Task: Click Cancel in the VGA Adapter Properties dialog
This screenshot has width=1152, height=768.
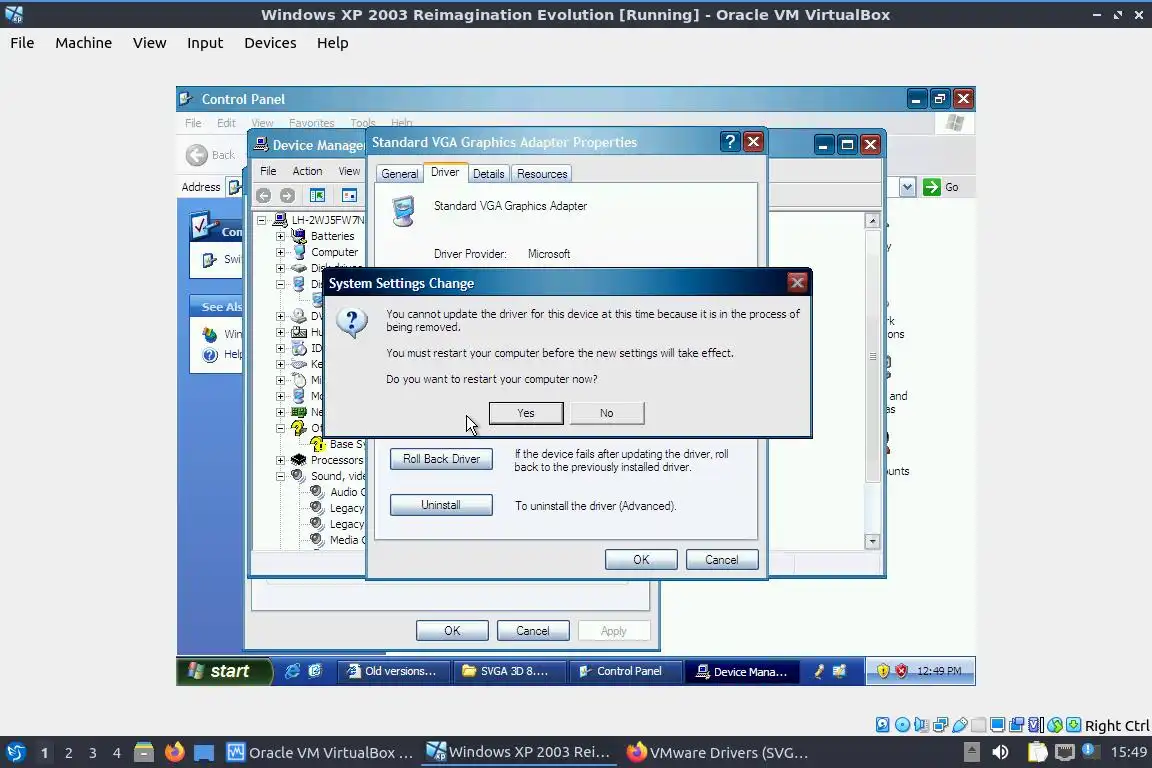Action: click(722, 560)
